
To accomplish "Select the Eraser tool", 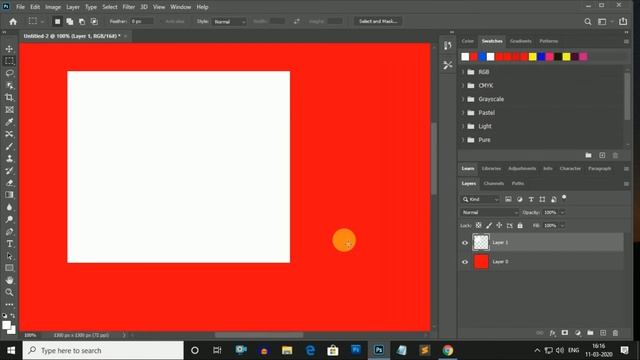I will [x=9, y=183].
